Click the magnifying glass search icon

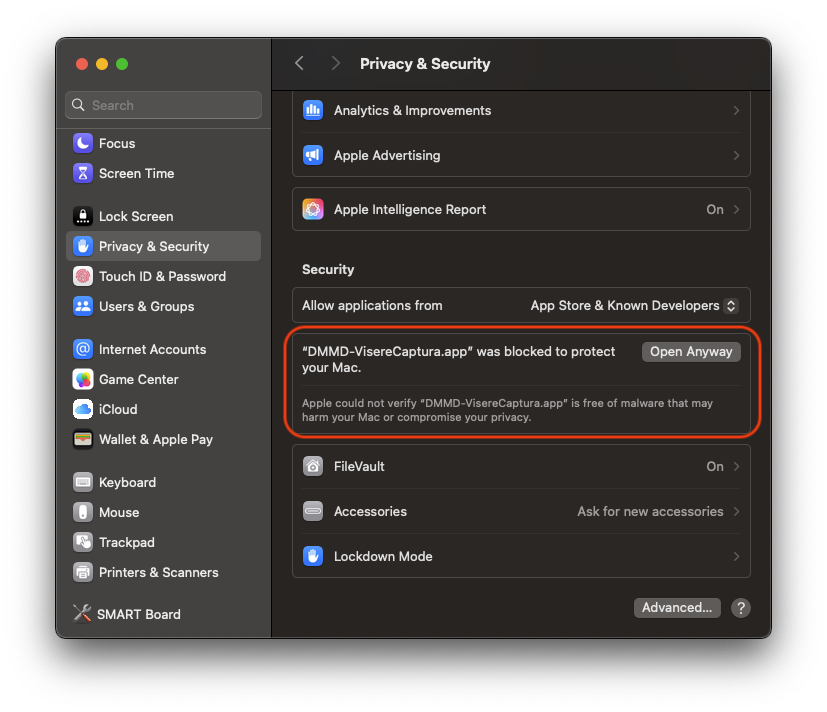(78, 104)
